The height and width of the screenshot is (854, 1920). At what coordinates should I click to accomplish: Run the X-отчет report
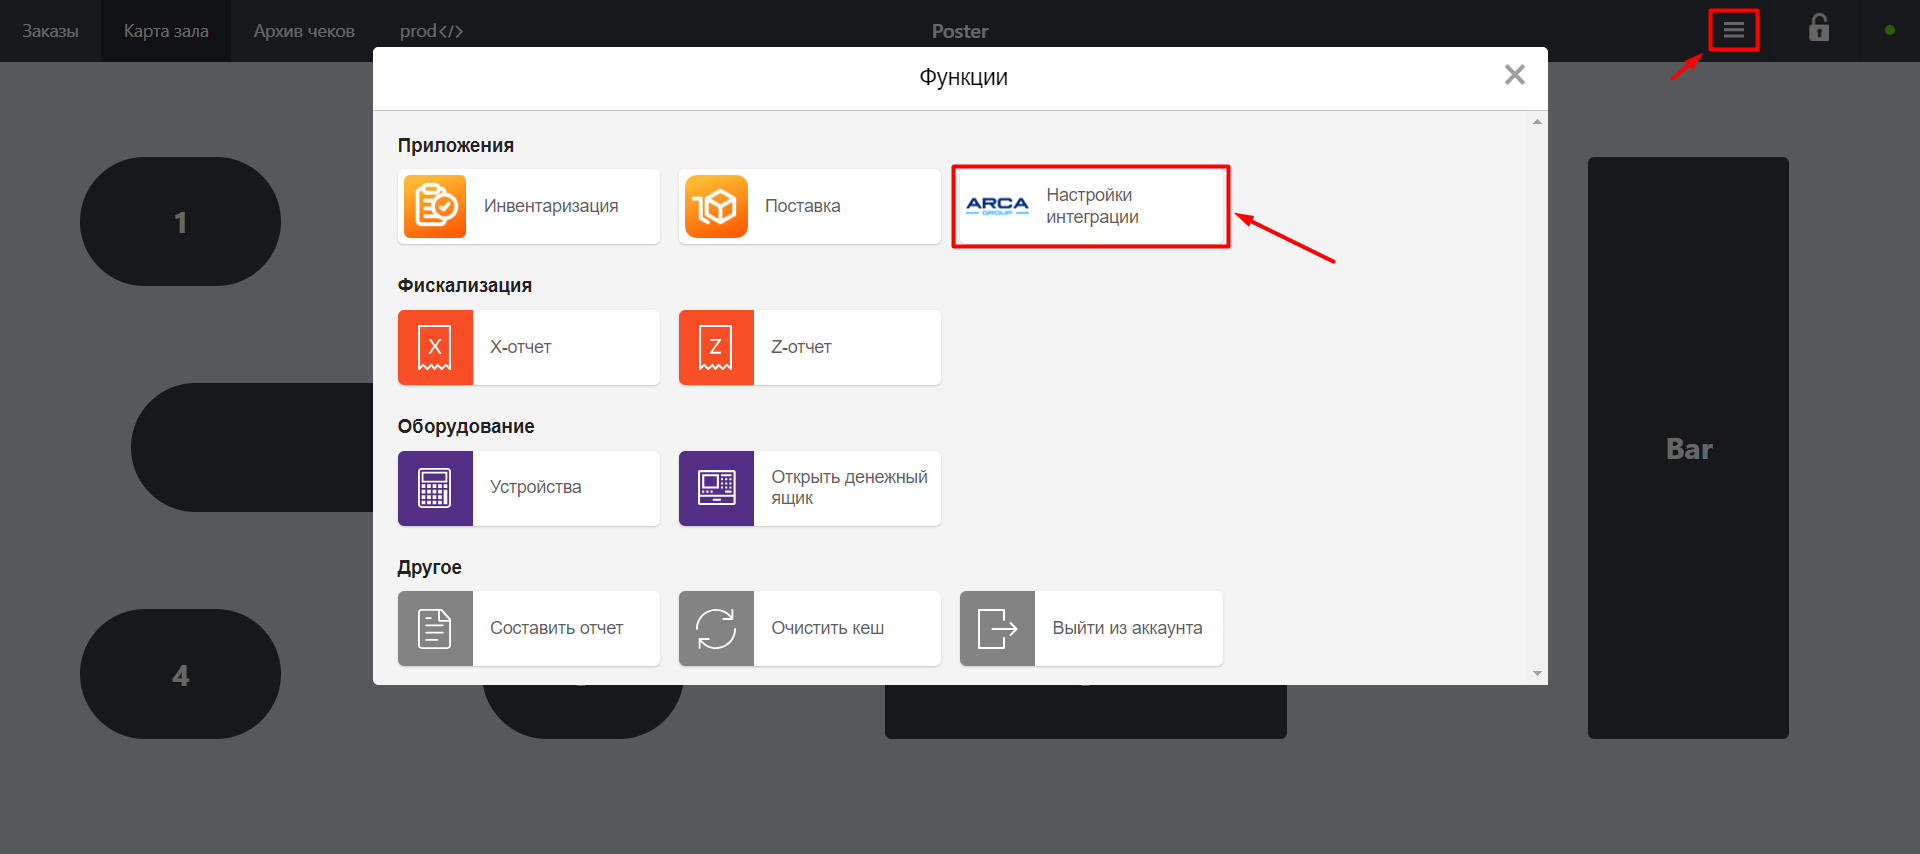pos(528,347)
